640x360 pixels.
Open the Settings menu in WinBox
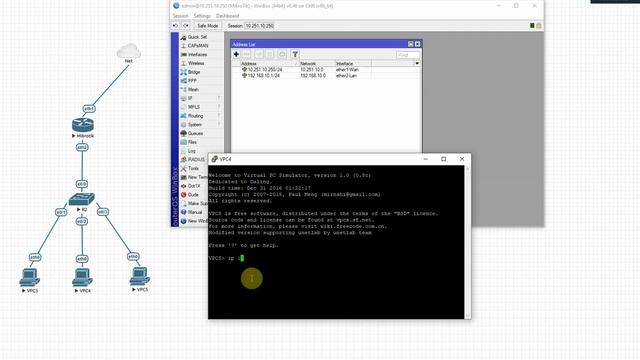click(x=202, y=16)
